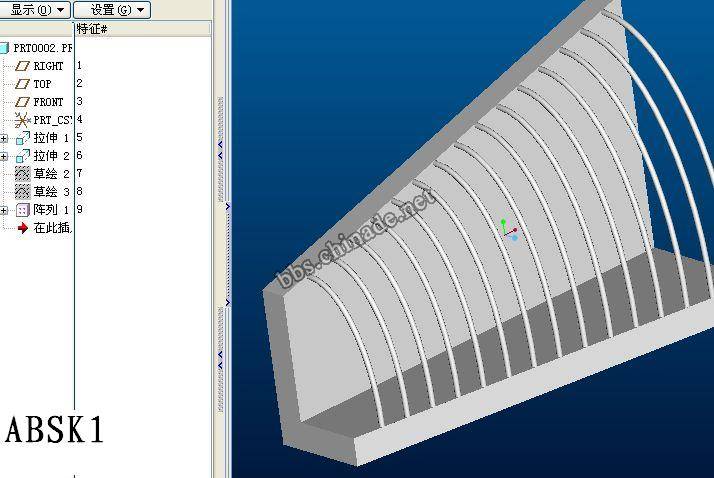Viewport: 714px width, 478px height.
Task: Expand the 拉伸 2 tree node
Action: click(4, 156)
